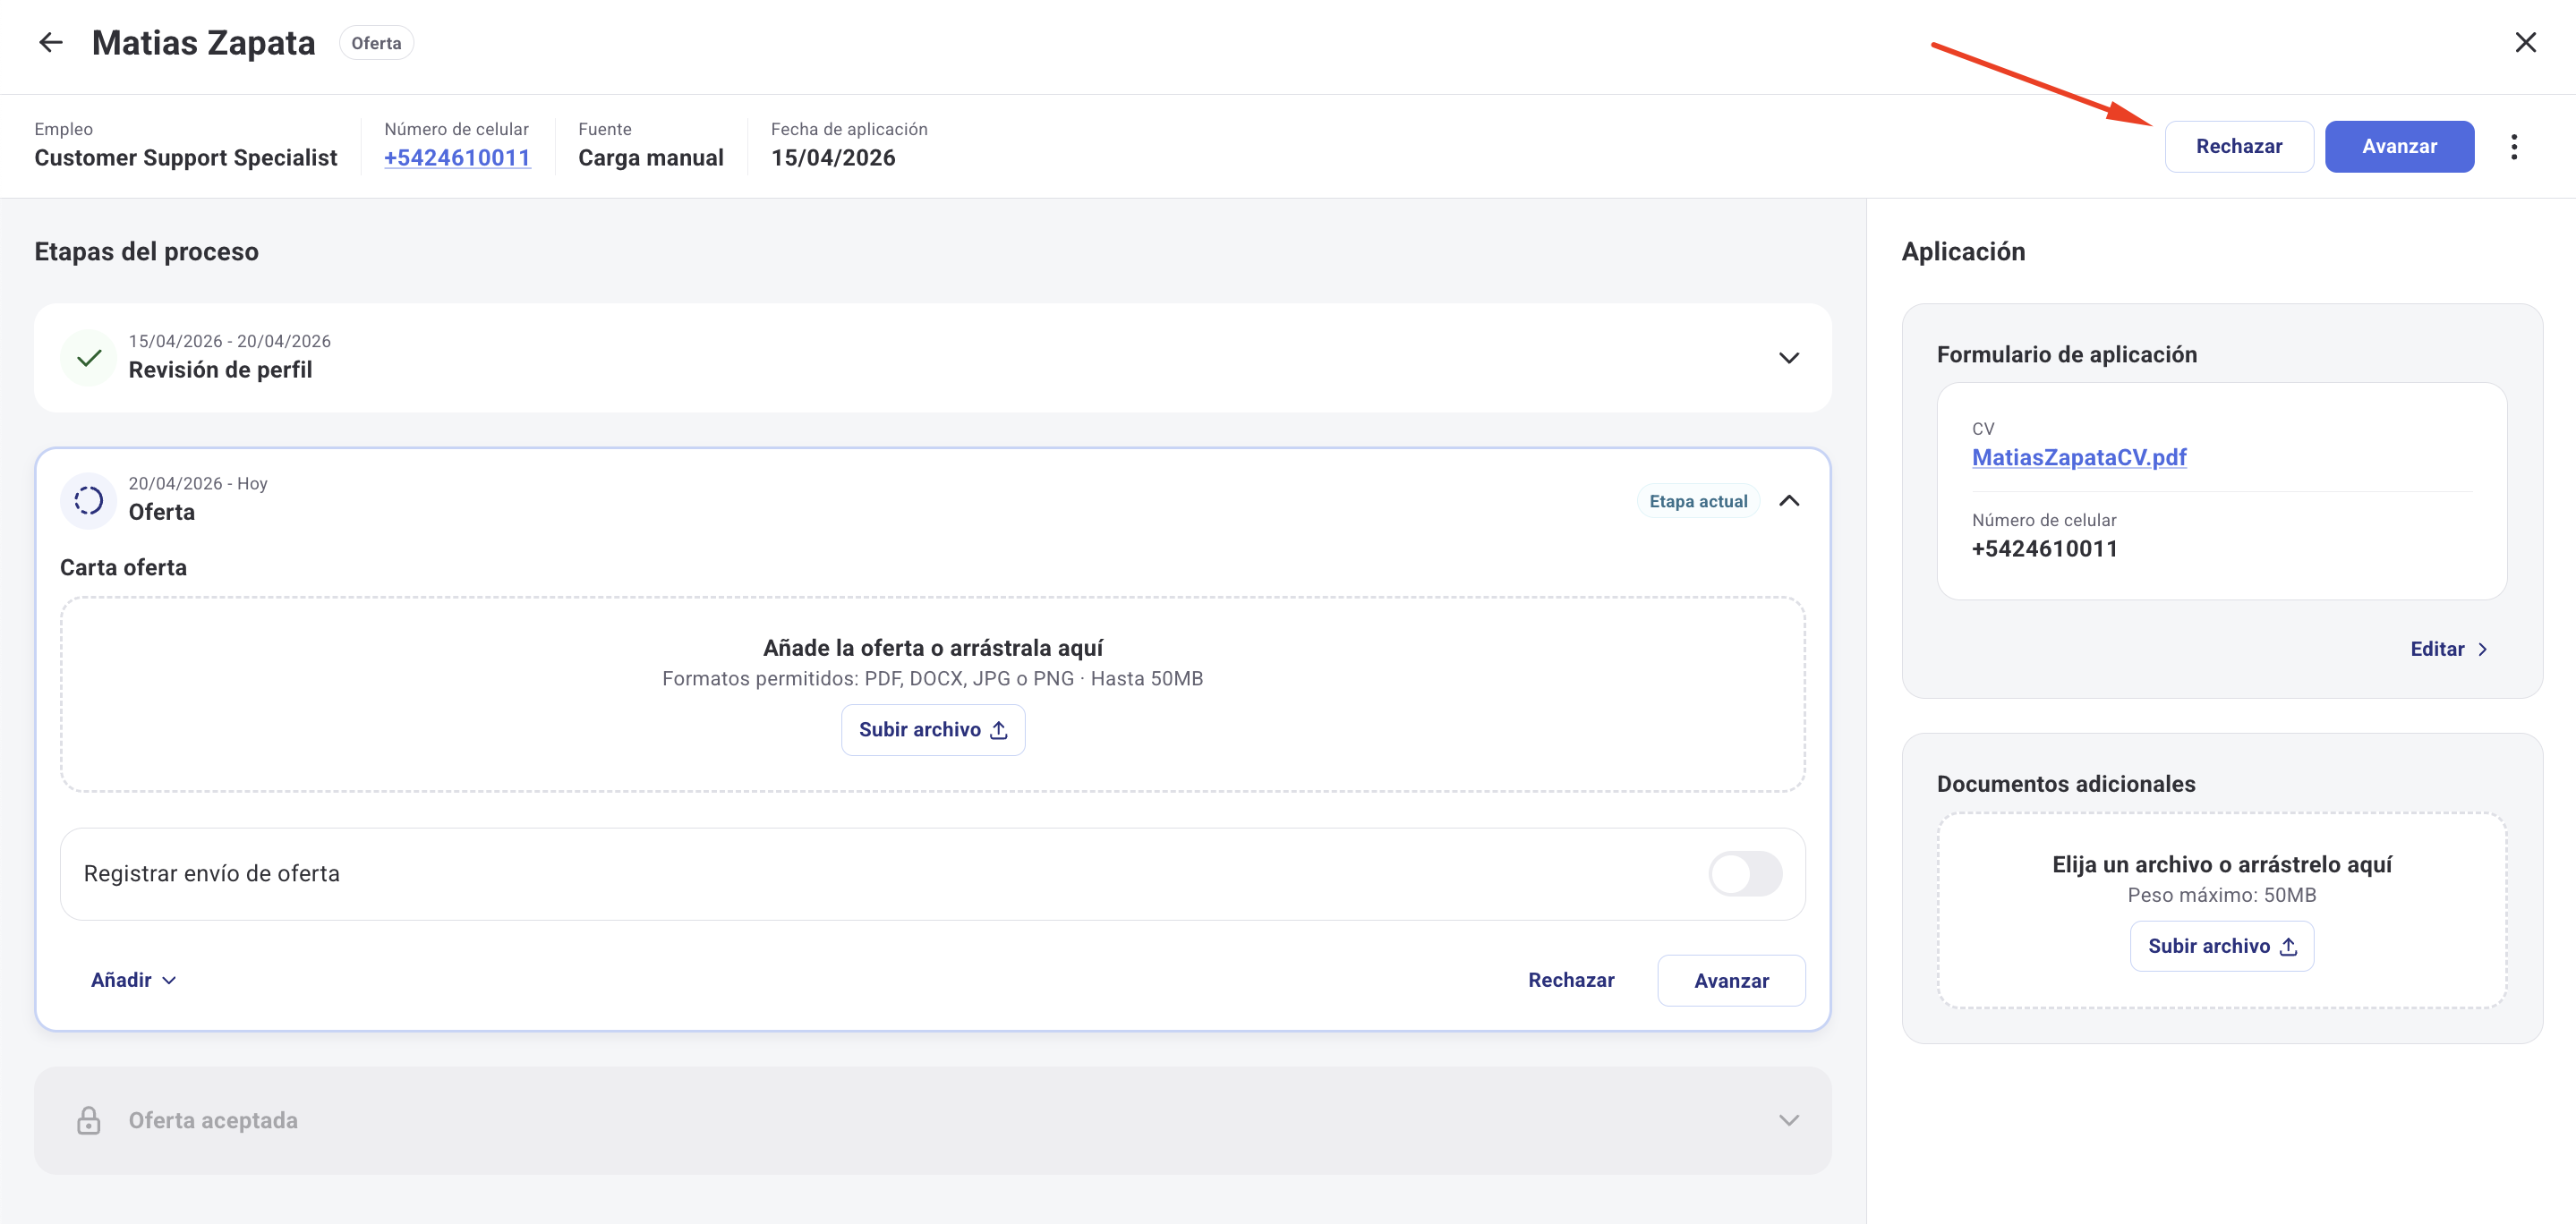
Task: Open the MatiasZapataCV.pdf link
Action: 2078,458
